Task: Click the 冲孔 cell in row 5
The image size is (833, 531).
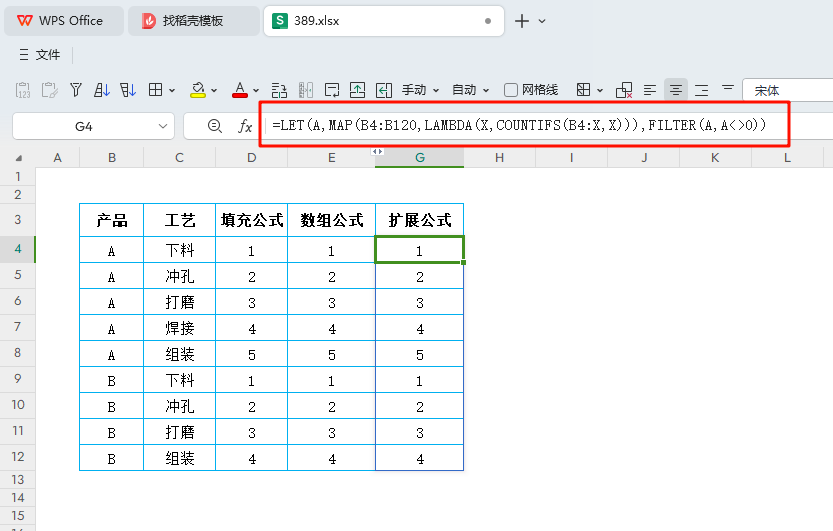Action: tap(180, 276)
